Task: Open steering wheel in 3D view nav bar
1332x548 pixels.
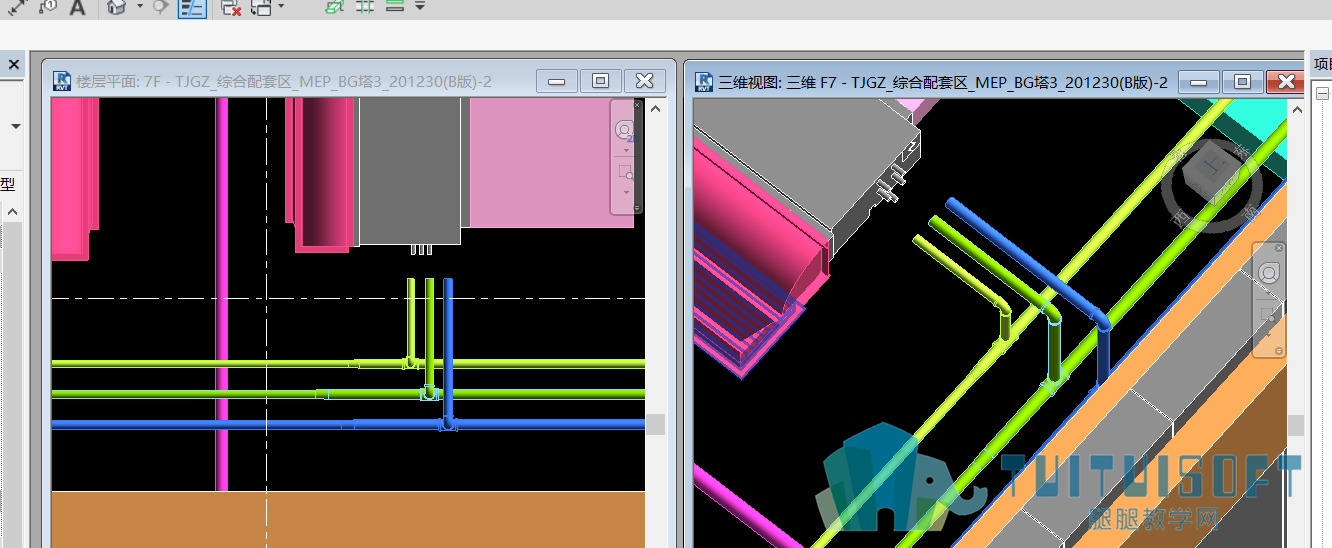Action: (1269, 273)
